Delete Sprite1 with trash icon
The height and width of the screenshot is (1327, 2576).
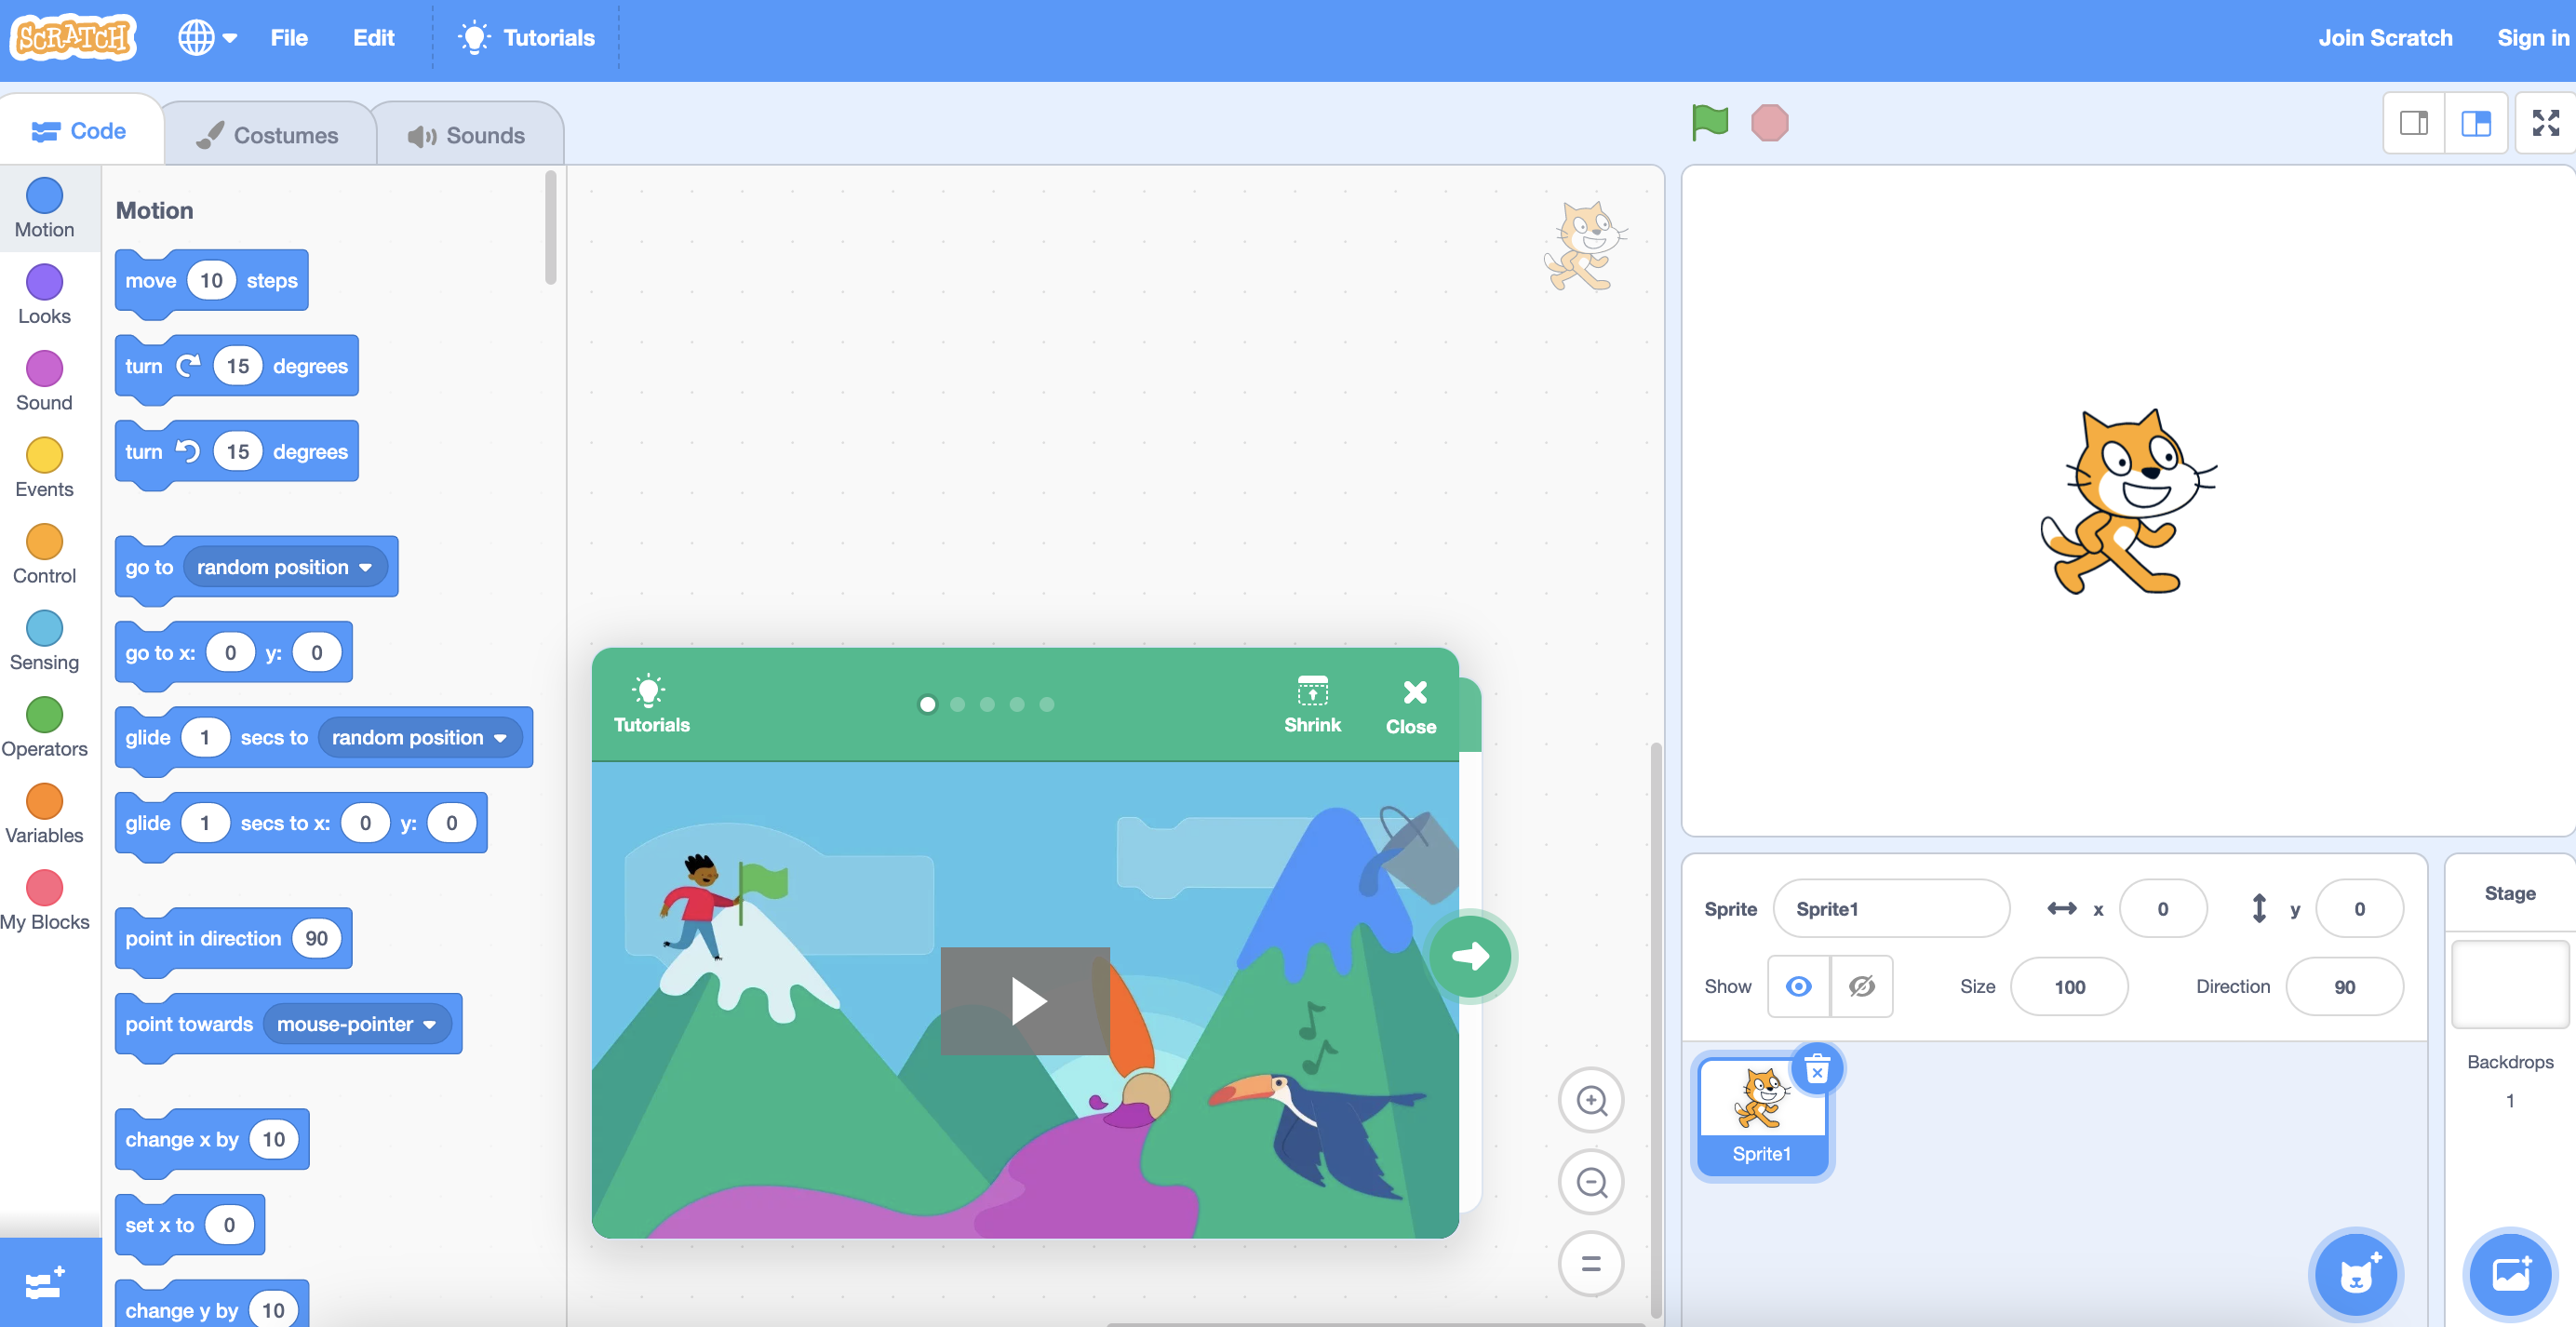1817,1070
